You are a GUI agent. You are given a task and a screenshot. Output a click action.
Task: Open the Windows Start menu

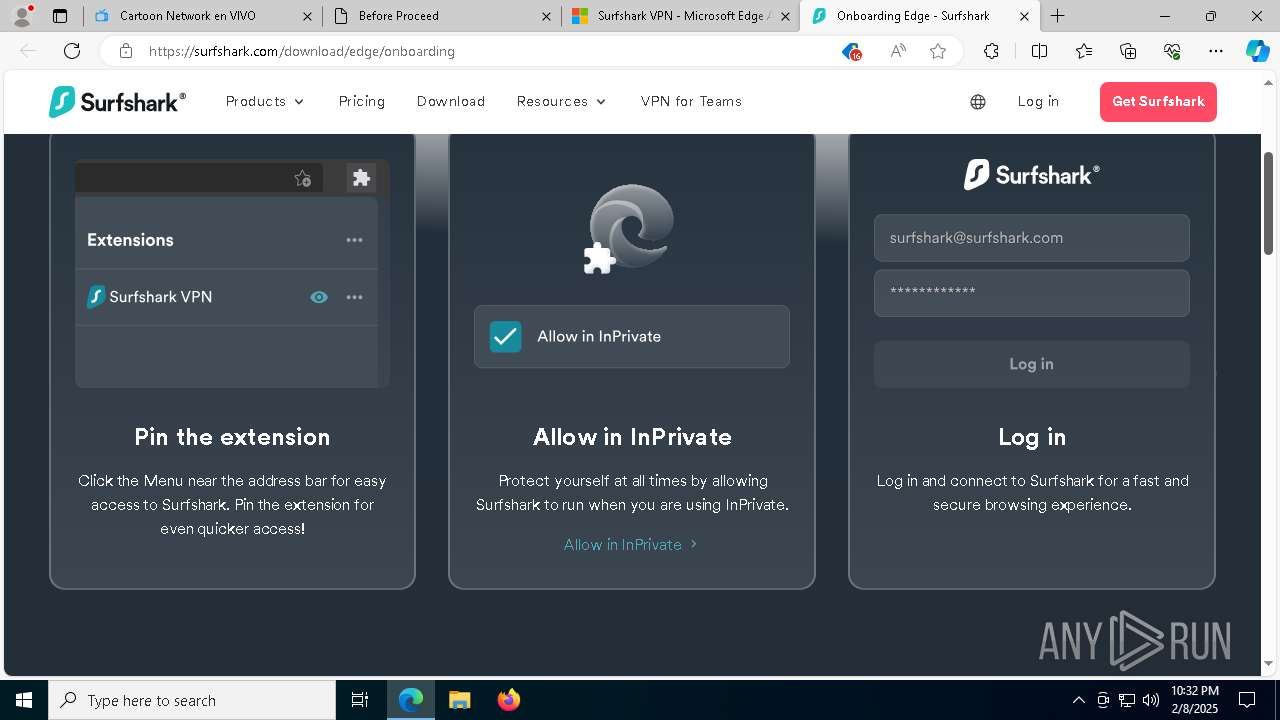tap(24, 700)
